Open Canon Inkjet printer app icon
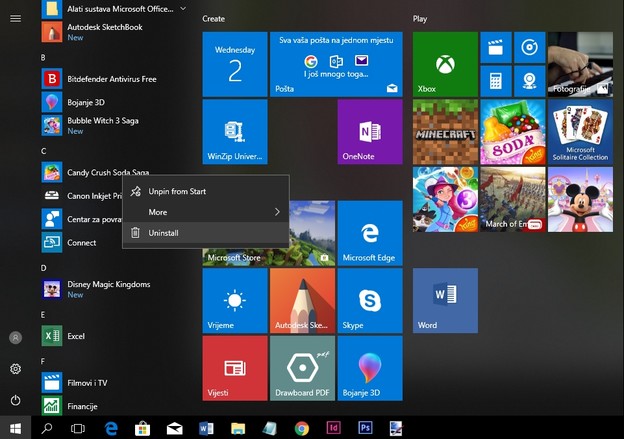 [x=52, y=195]
